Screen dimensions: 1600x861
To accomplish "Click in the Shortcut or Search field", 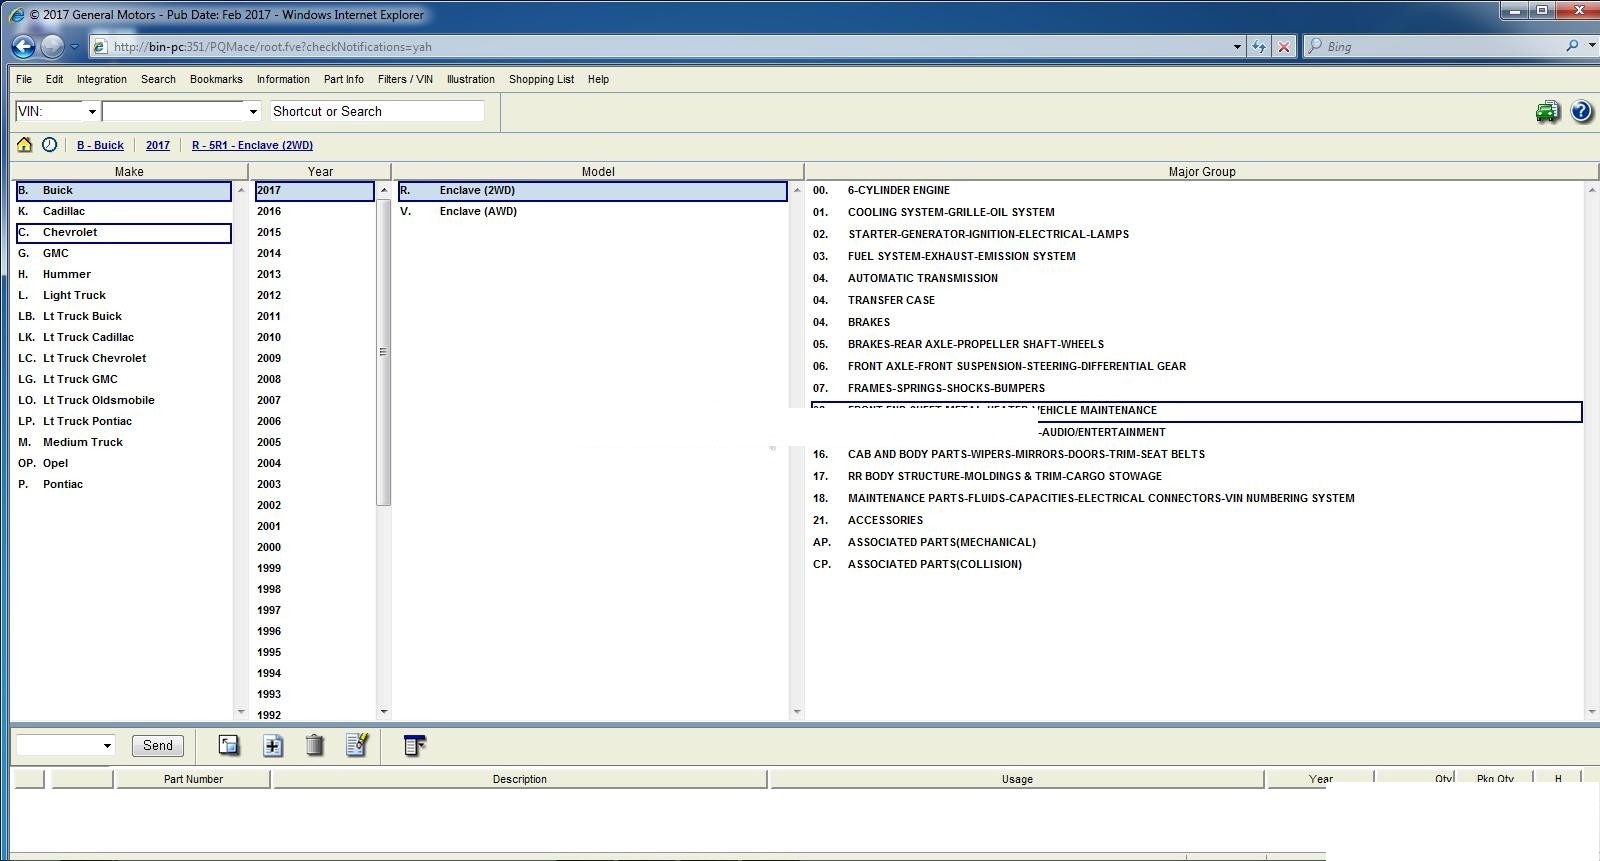I will (377, 112).
